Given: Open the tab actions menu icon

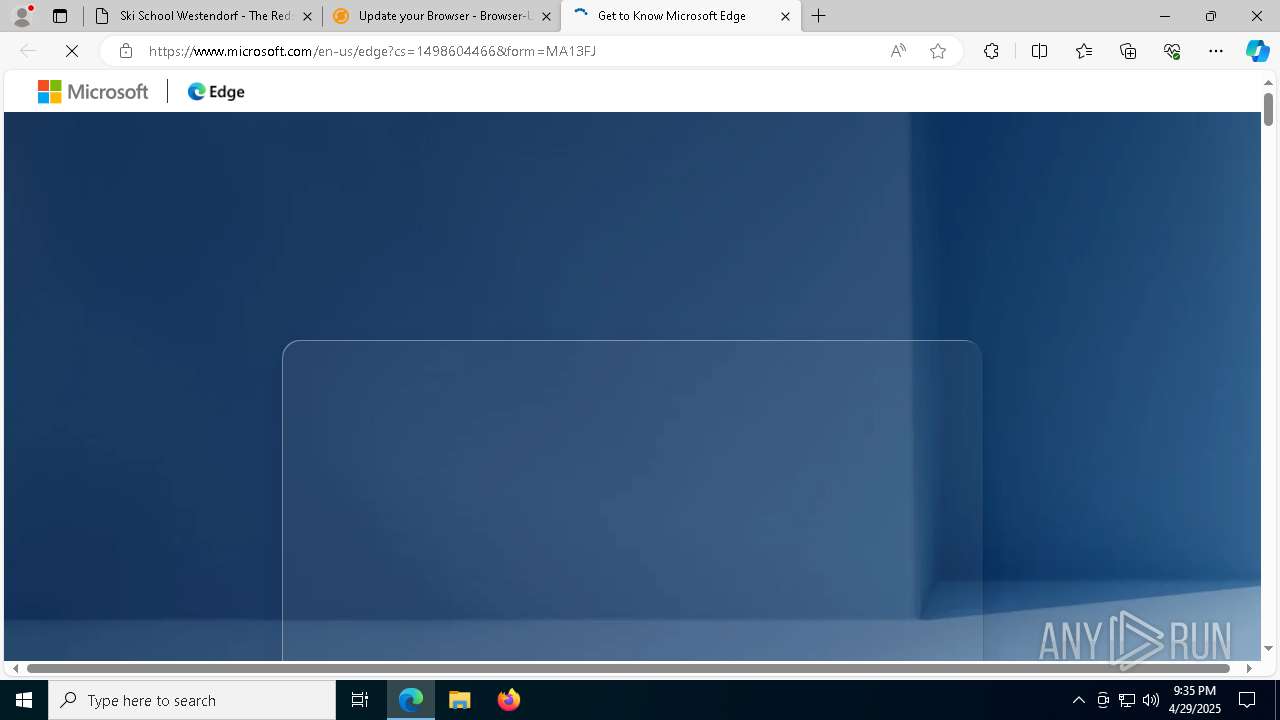Looking at the screenshot, I should tap(60, 16).
